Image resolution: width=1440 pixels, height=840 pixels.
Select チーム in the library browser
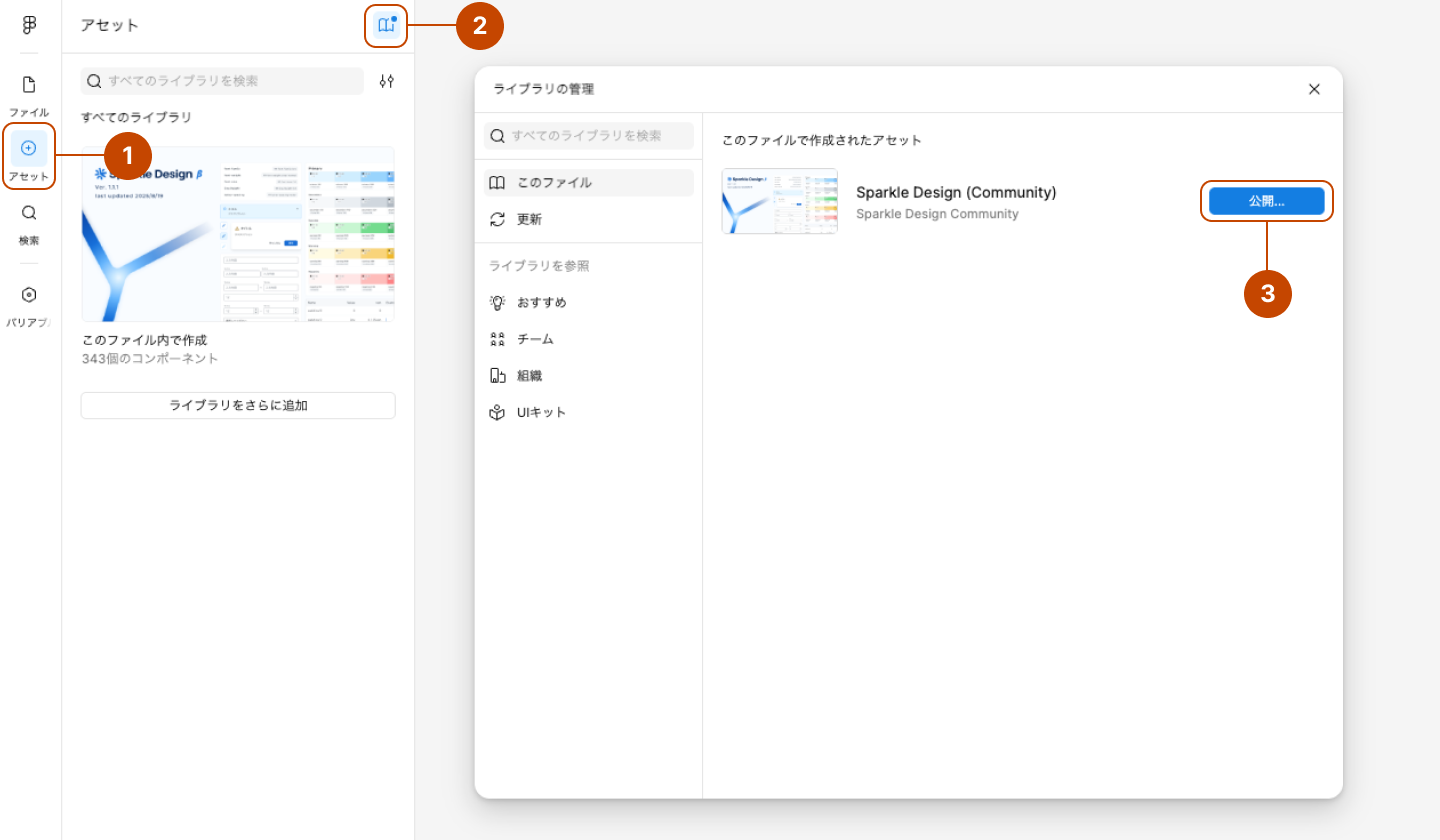(x=588, y=339)
